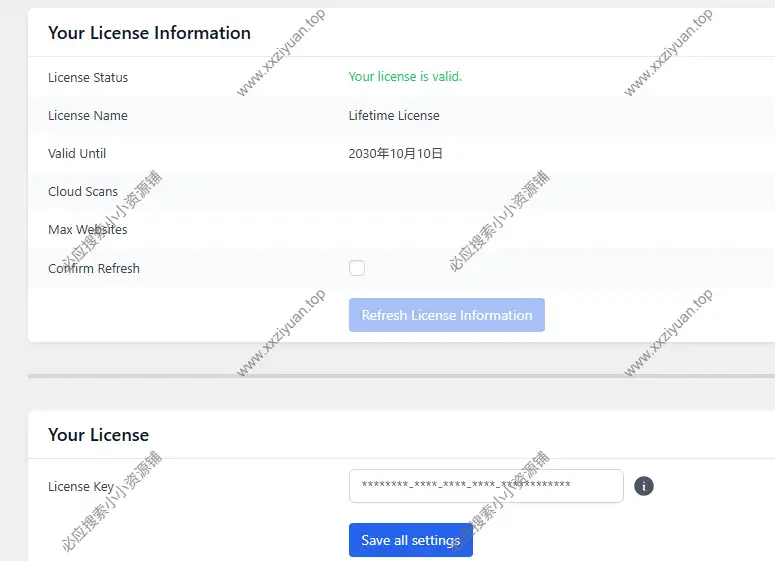The height and width of the screenshot is (561, 775).
Task: Click the 'Your License' panel heading
Action: pos(98,435)
